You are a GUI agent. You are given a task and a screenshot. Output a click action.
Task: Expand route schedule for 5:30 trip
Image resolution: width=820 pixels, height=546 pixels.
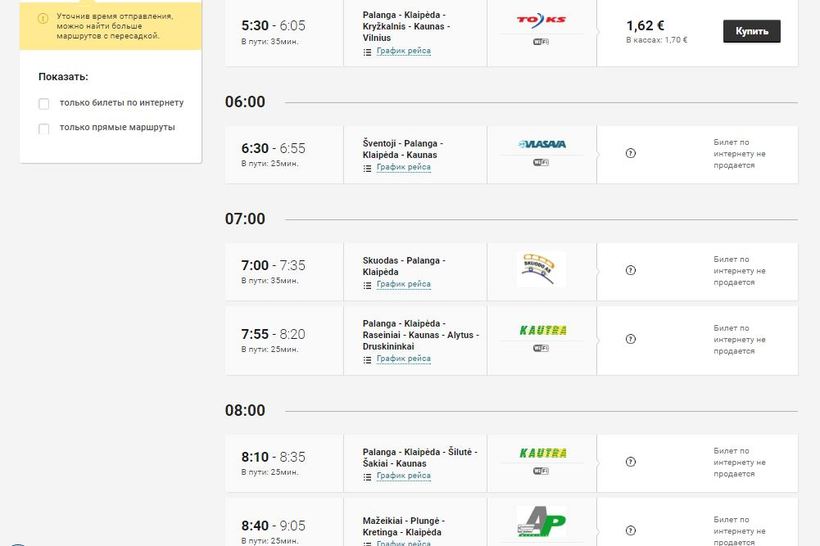coord(403,50)
